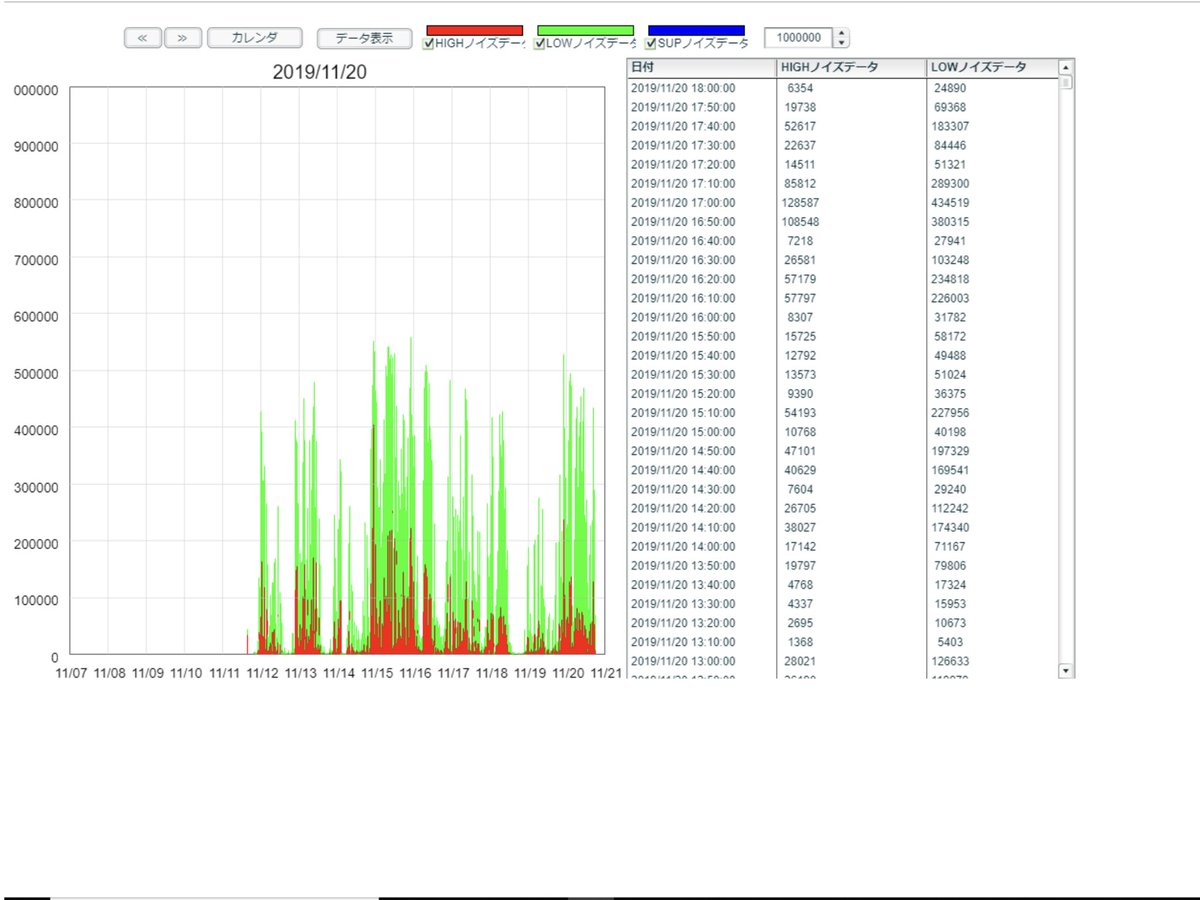Screen dimensions: 1200x900
Task: Click the 1000000 scale input field
Action: (799, 38)
